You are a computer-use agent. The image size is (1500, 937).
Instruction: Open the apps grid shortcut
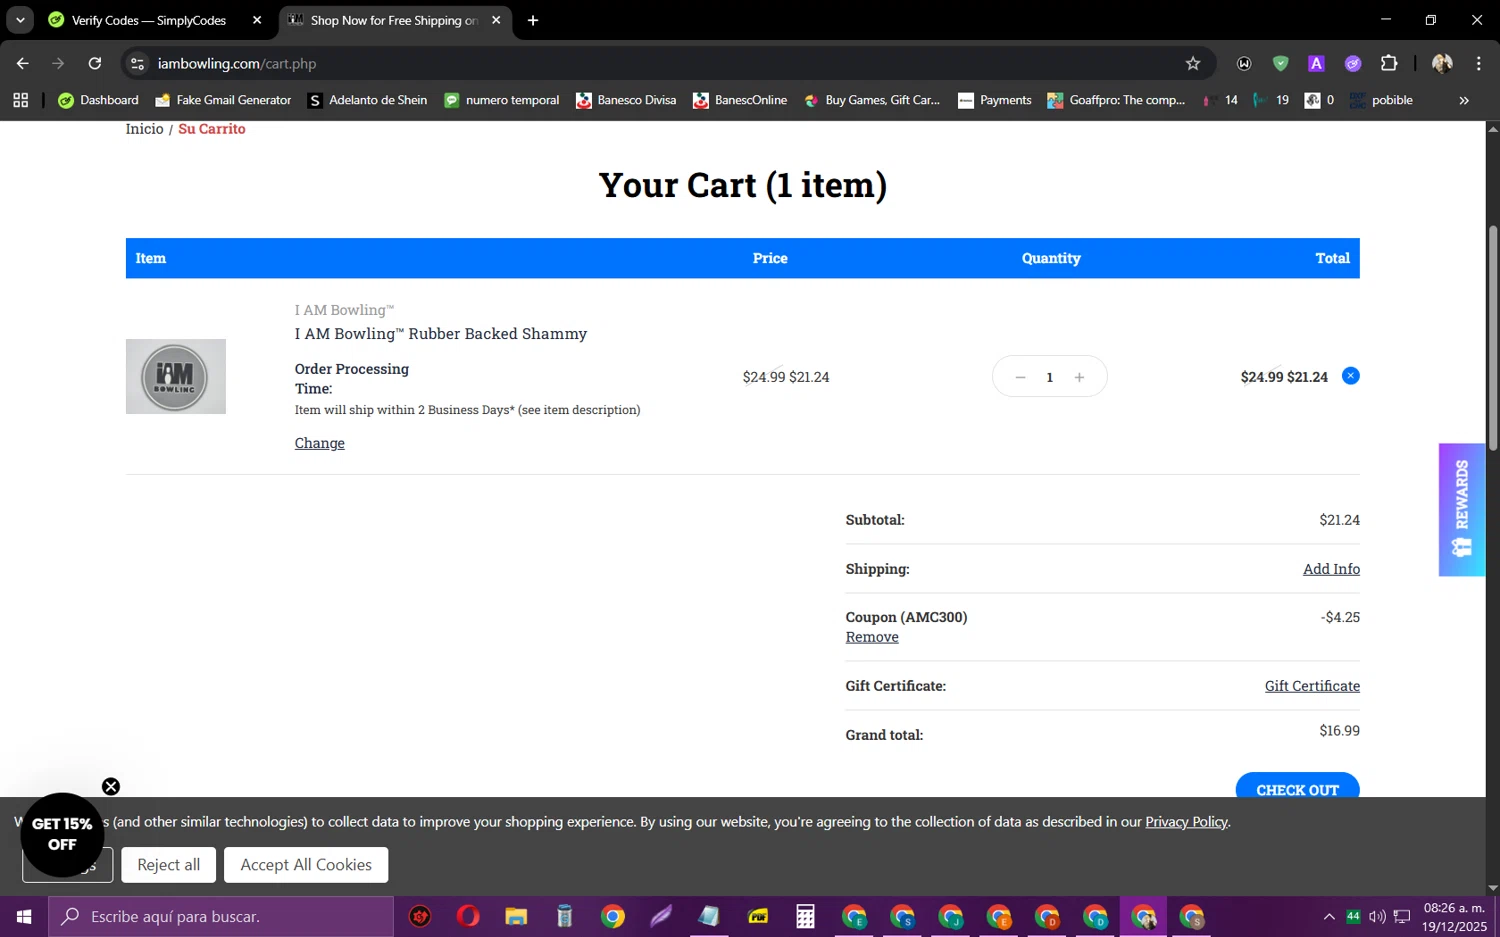pos(20,100)
